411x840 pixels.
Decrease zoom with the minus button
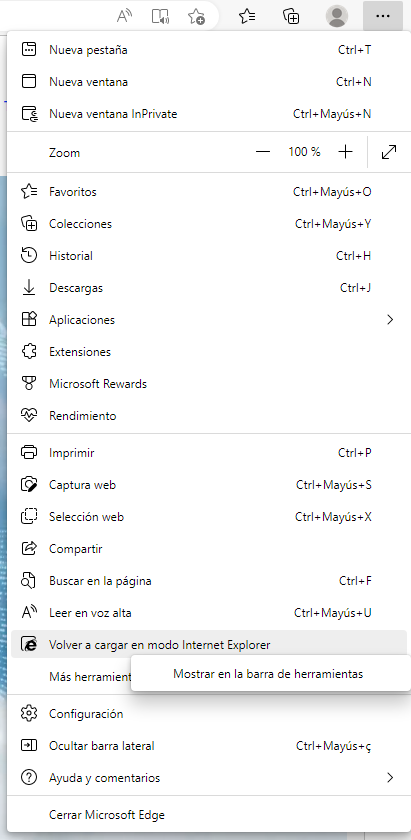click(263, 152)
